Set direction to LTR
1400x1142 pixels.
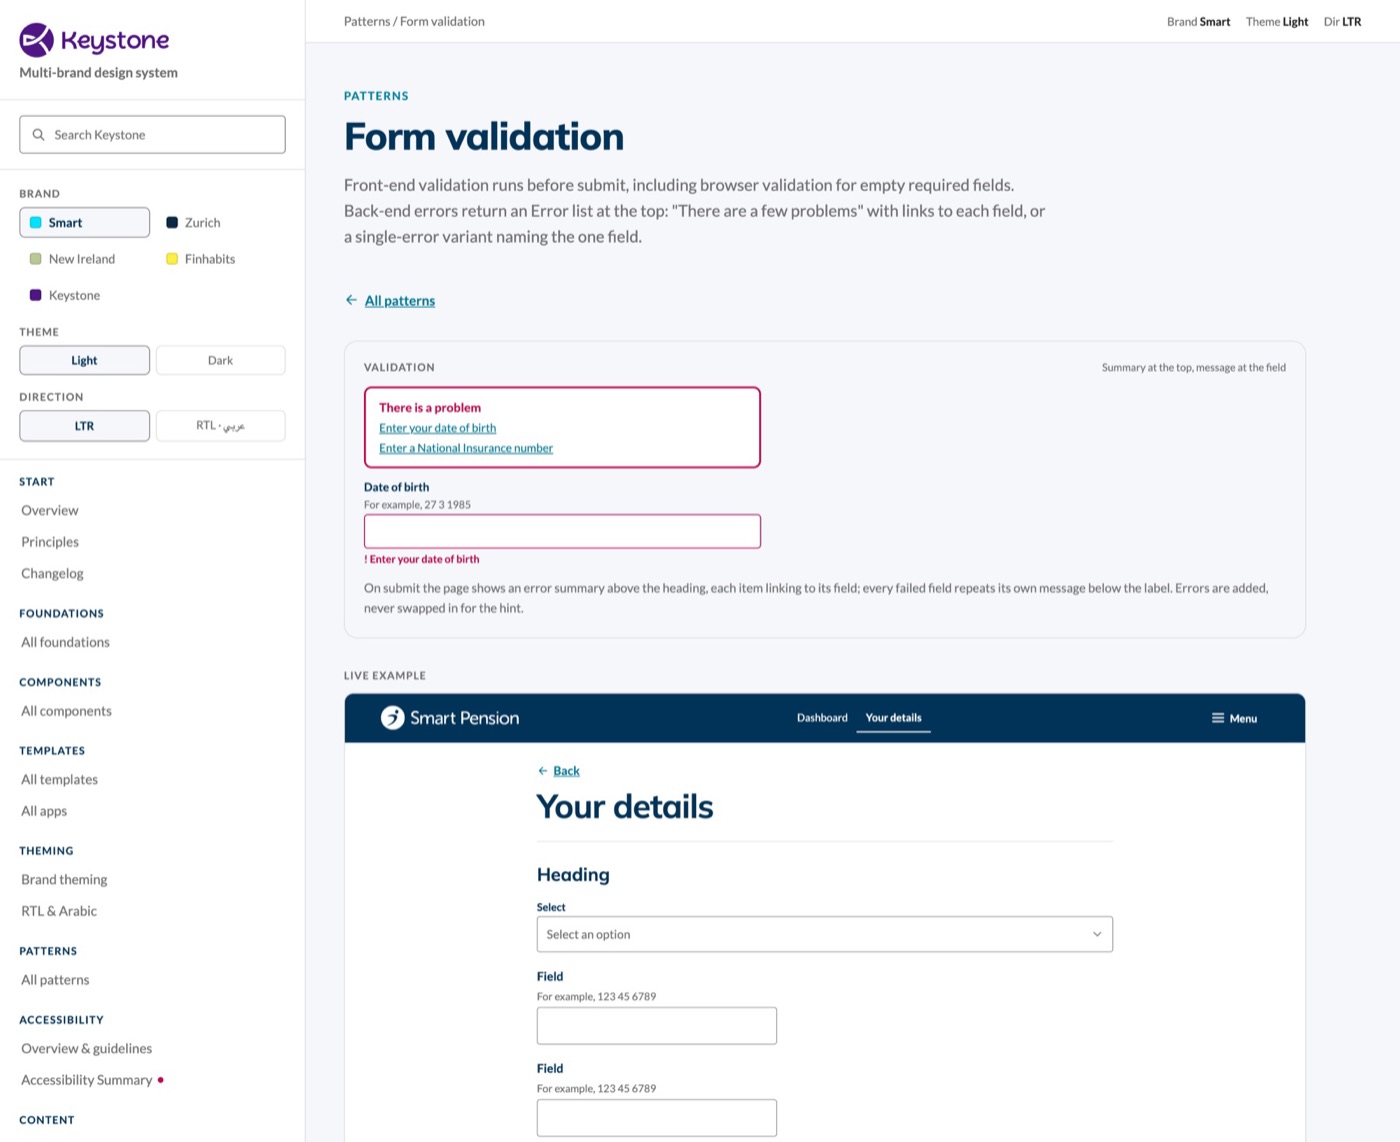(85, 425)
